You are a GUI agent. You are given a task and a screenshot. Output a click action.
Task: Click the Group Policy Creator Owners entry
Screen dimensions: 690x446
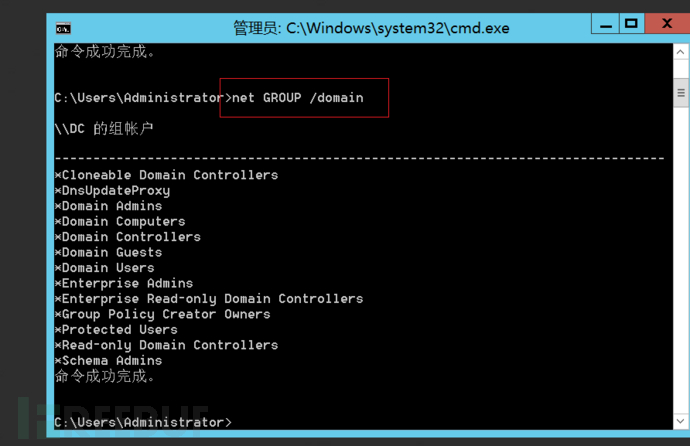point(166,314)
